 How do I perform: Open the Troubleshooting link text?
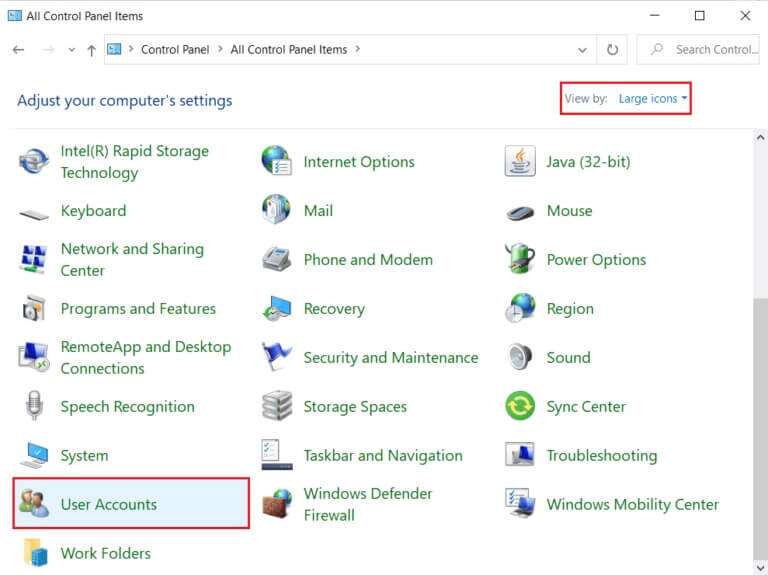coord(602,455)
